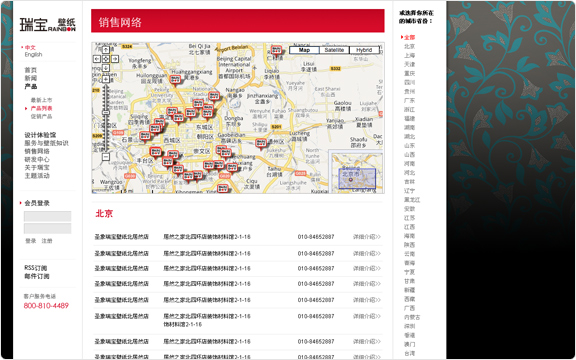The image size is (576, 360).
Task: Open 邮件订阅 email subscription
Action: pos(37,276)
